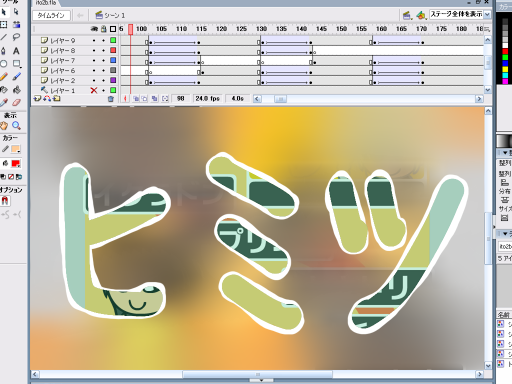Toggle onion skin button
Image resolution: width=512 pixels, height=384 pixels.
[x=135, y=99]
